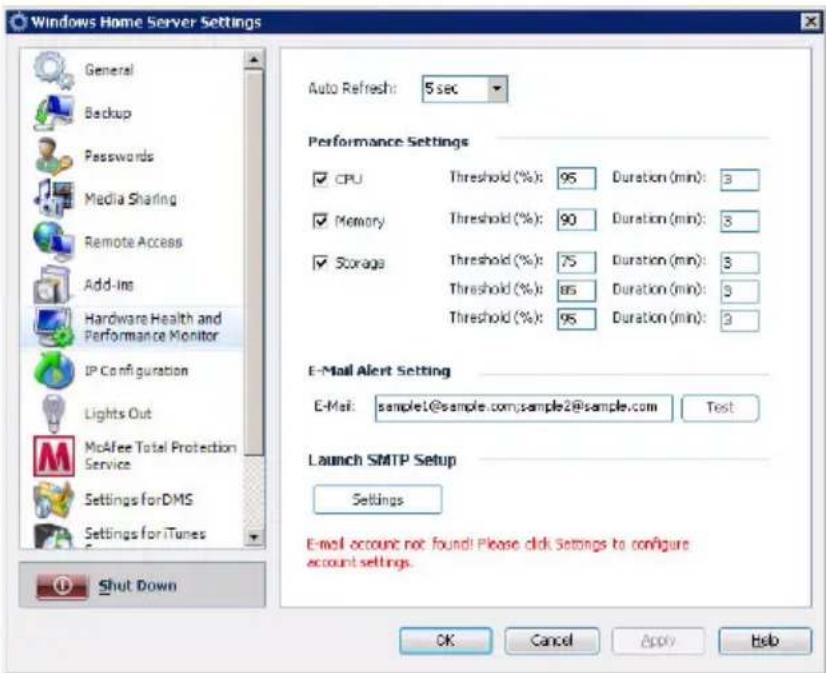826x673 pixels.
Task: Close the Windows Home Server Settings dialog
Action: 810,22
